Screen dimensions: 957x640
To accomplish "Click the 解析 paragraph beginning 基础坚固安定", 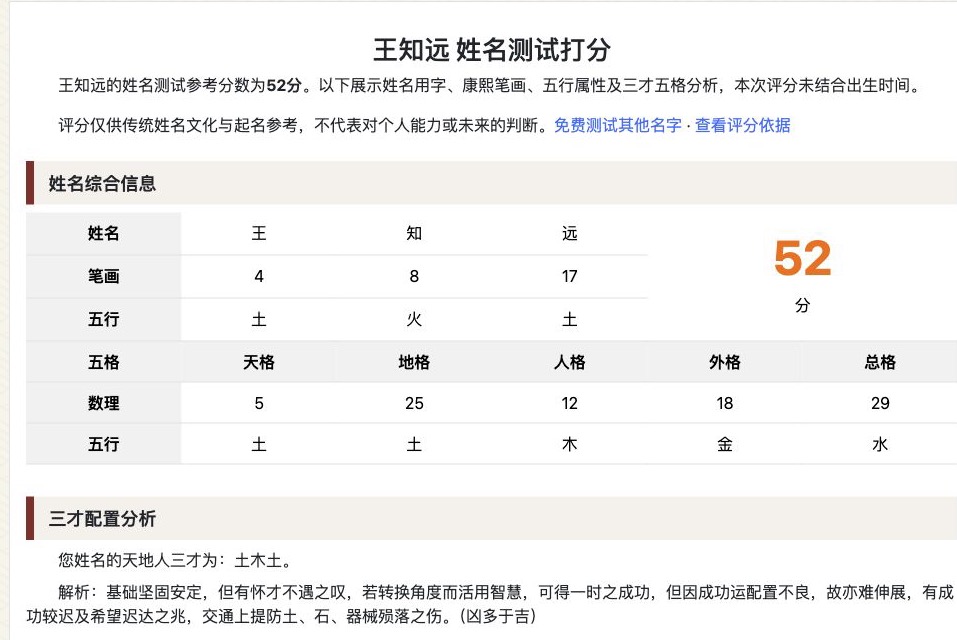I will [x=490, y=604].
